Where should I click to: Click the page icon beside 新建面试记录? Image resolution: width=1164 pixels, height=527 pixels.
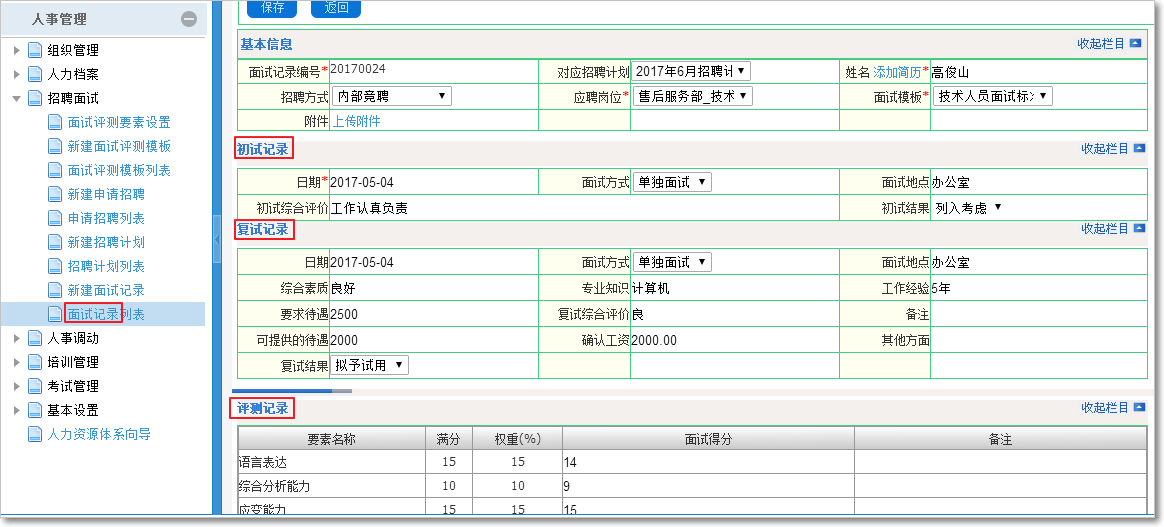(55, 290)
